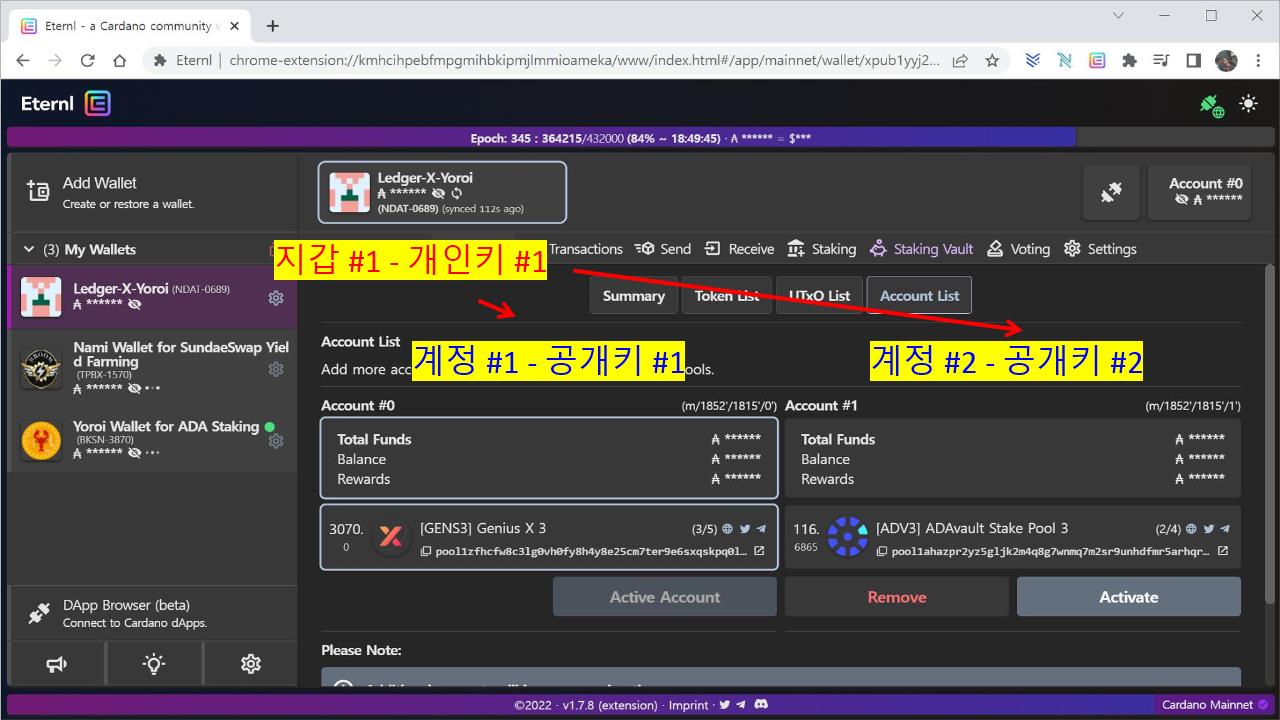The height and width of the screenshot is (720, 1280).
Task: Open the ADAvault pool Telegram icon
Action: pyautogui.click(x=1225, y=529)
